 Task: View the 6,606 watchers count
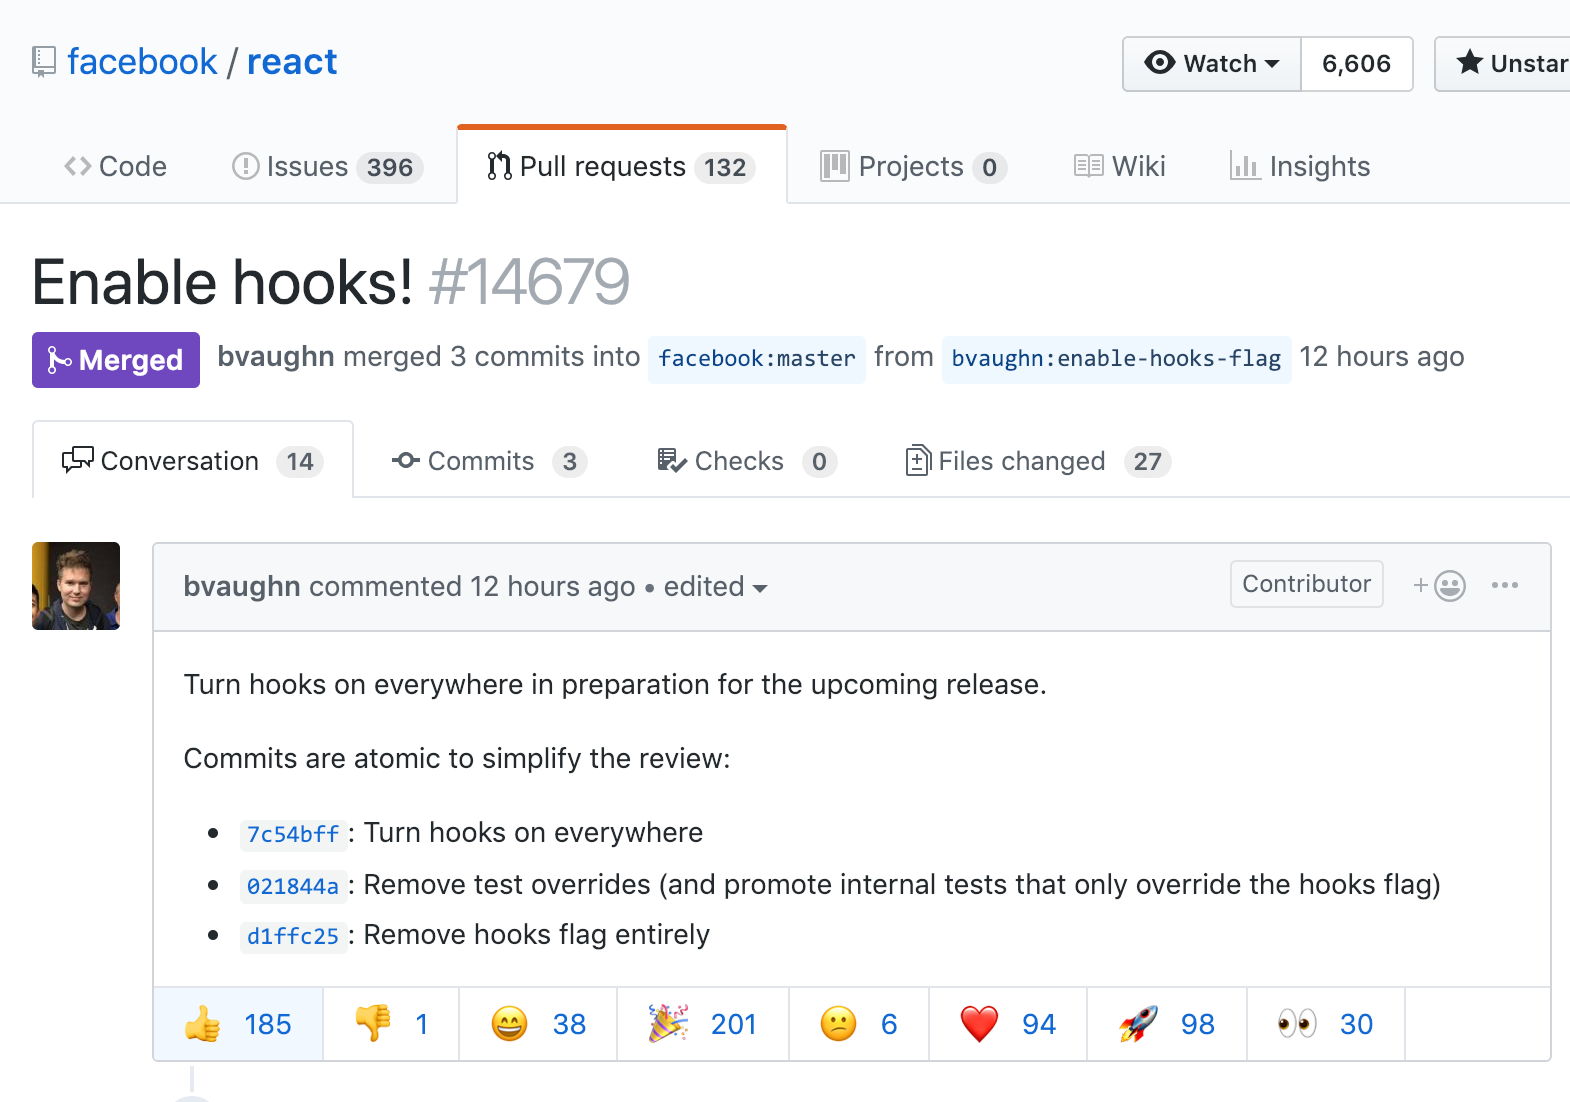[x=1356, y=64]
